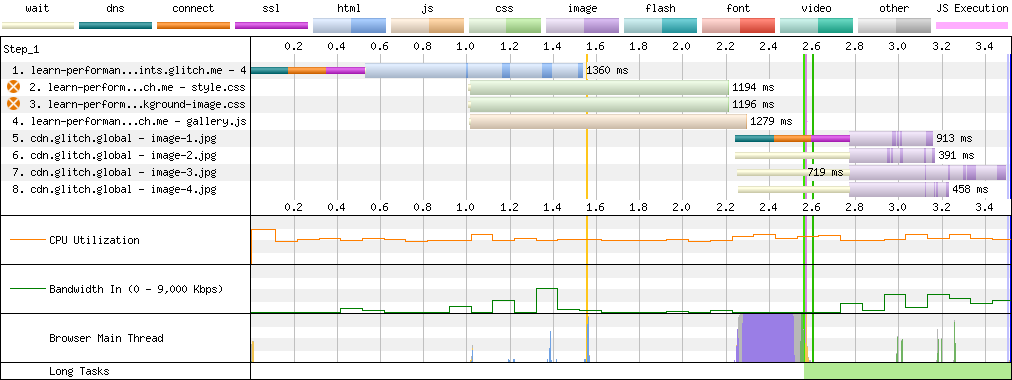Open request 1 learn-performan...ints.glitch.me
Viewport: 1012px width, 380px height.
click(129, 70)
